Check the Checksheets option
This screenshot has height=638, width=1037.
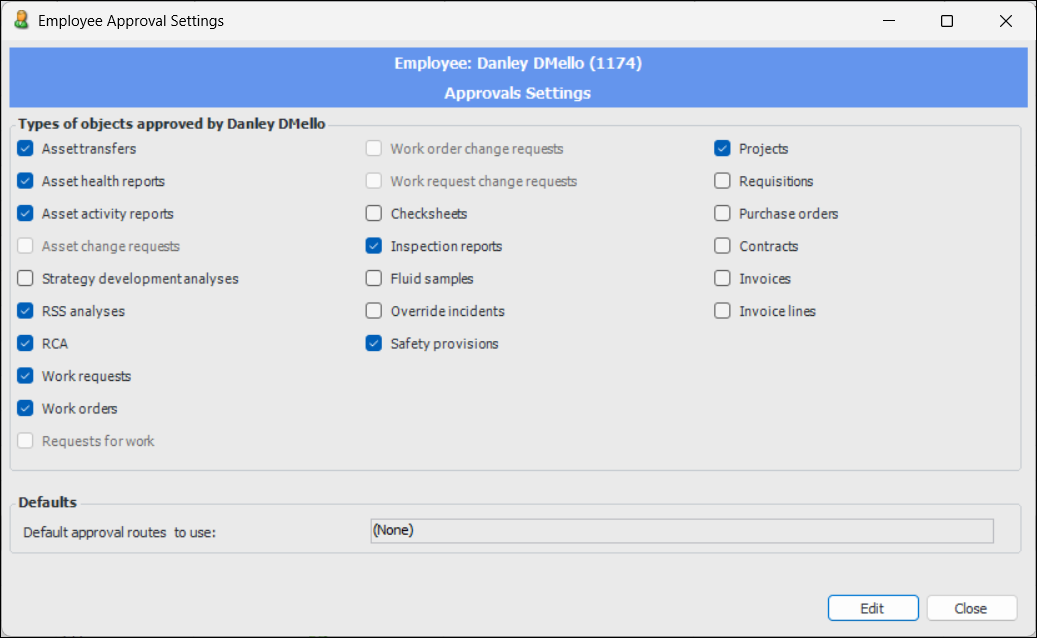coord(374,214)
